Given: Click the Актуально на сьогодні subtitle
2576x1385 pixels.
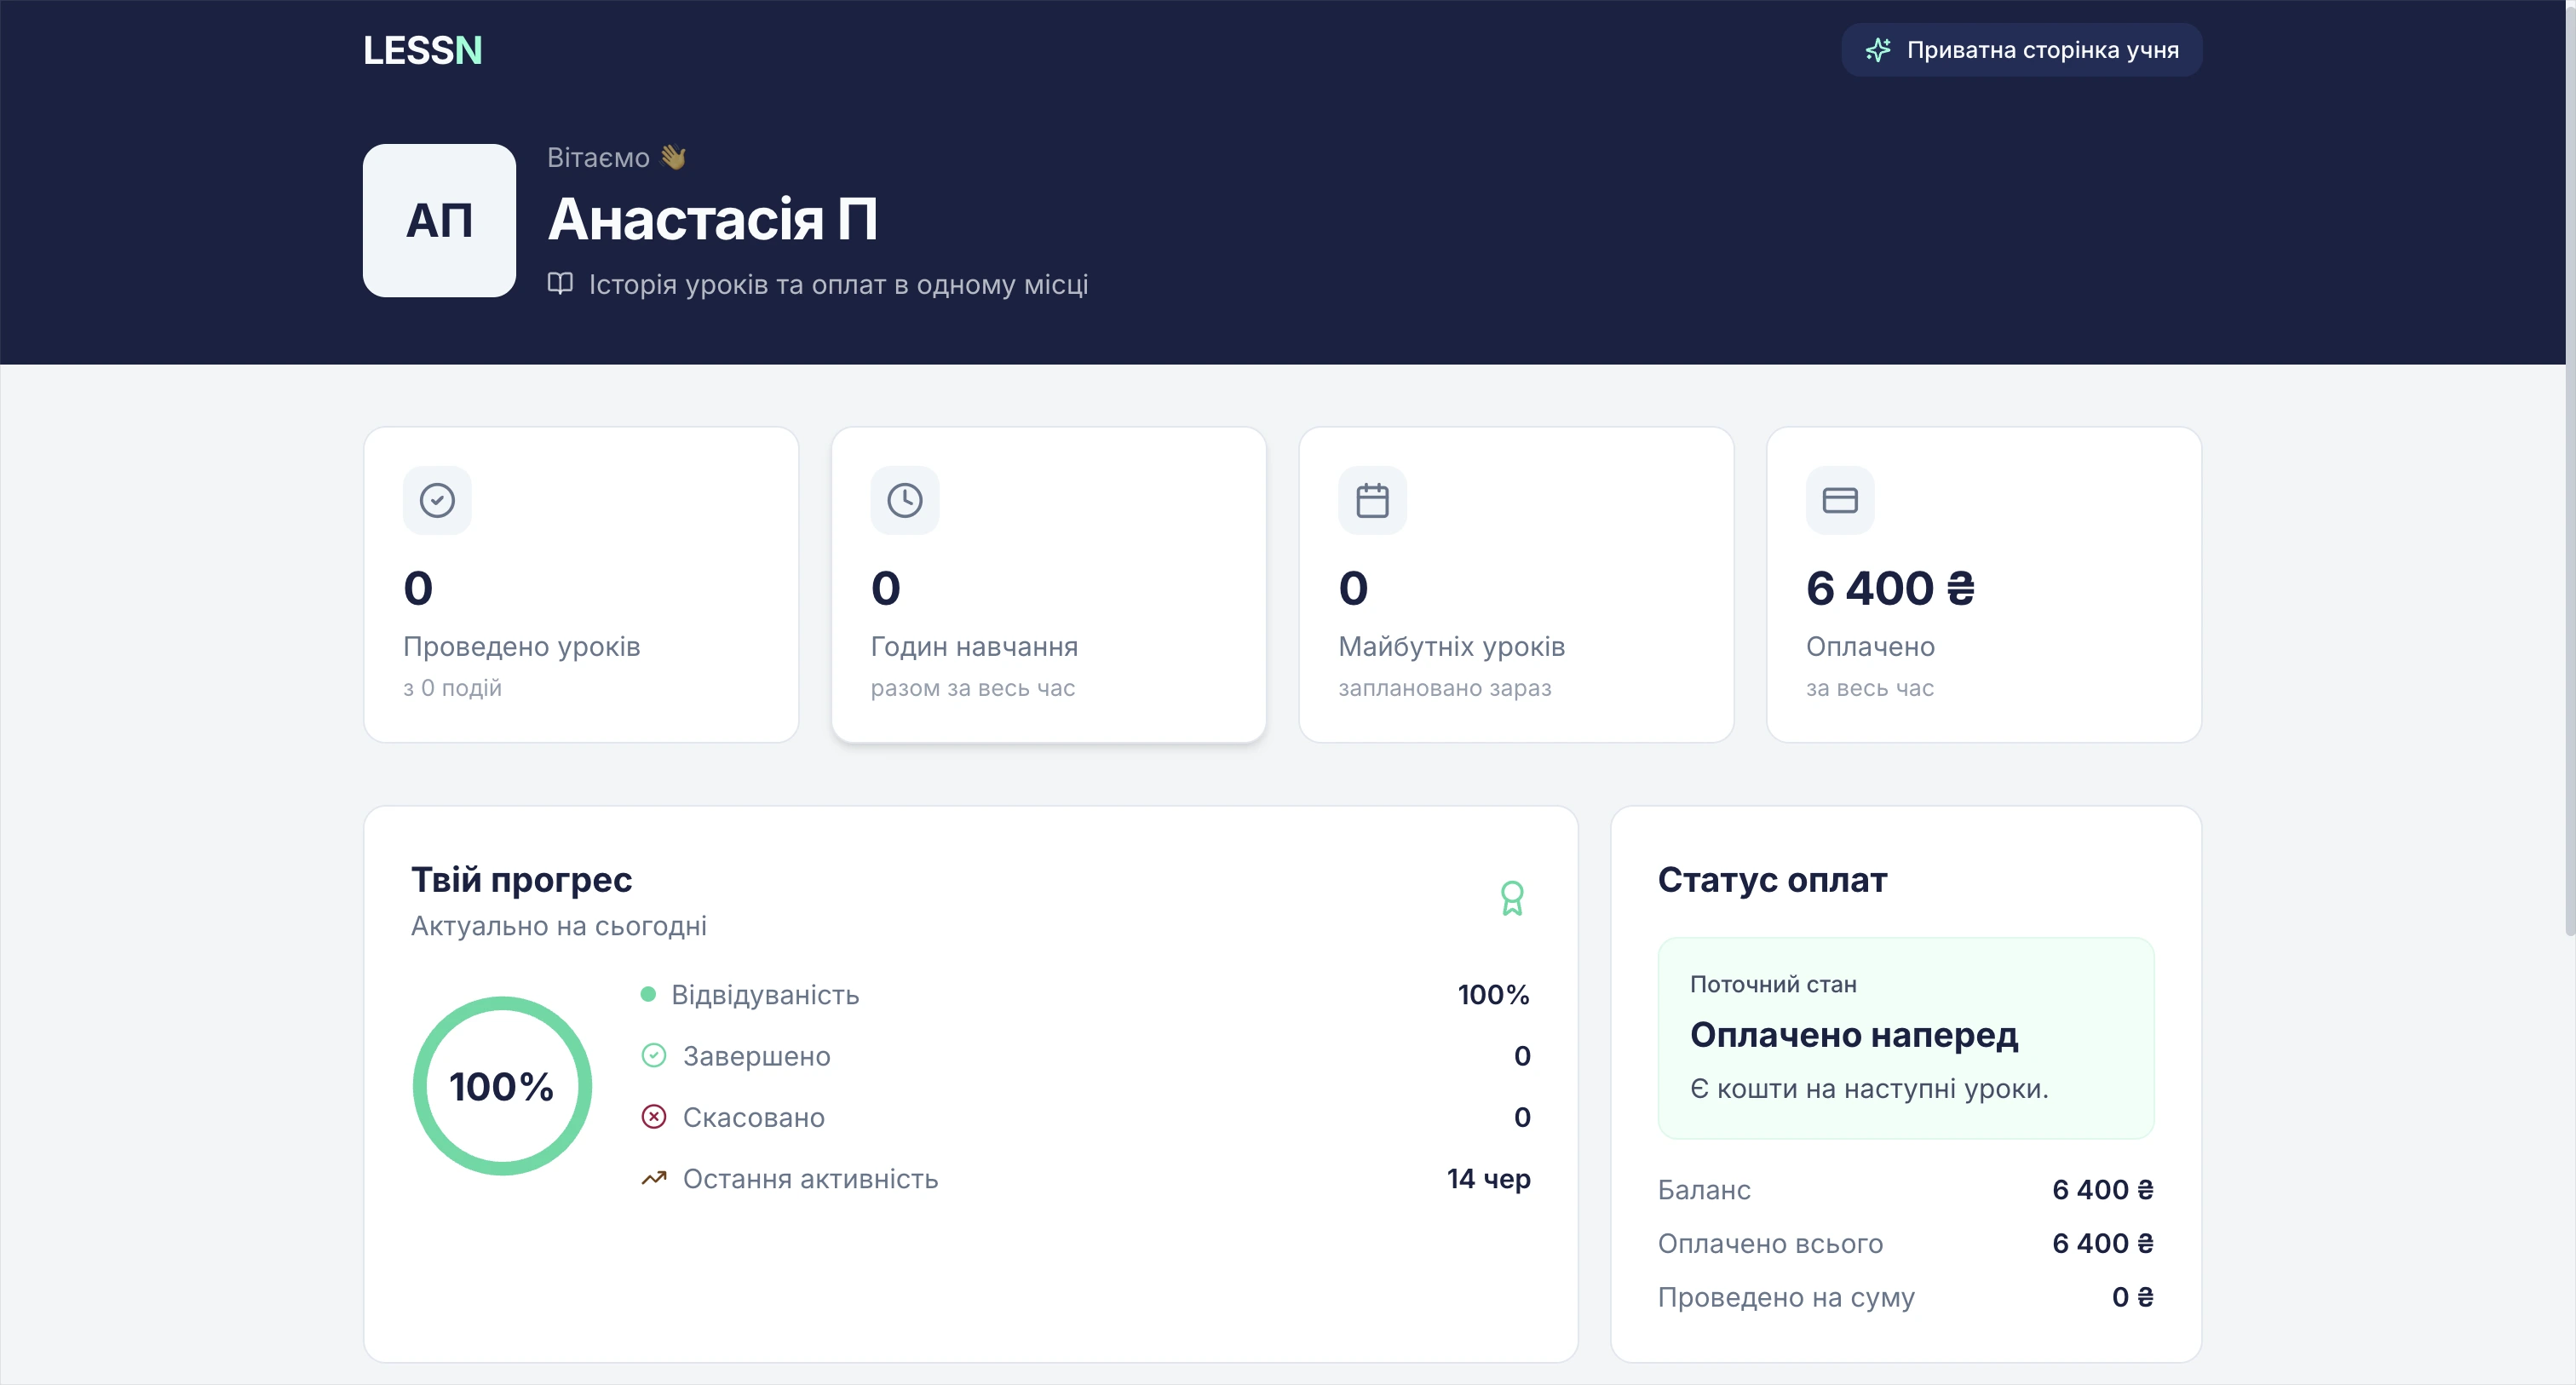Looking at the screenshot, I should pyautogui.click(x=559, y=926).
